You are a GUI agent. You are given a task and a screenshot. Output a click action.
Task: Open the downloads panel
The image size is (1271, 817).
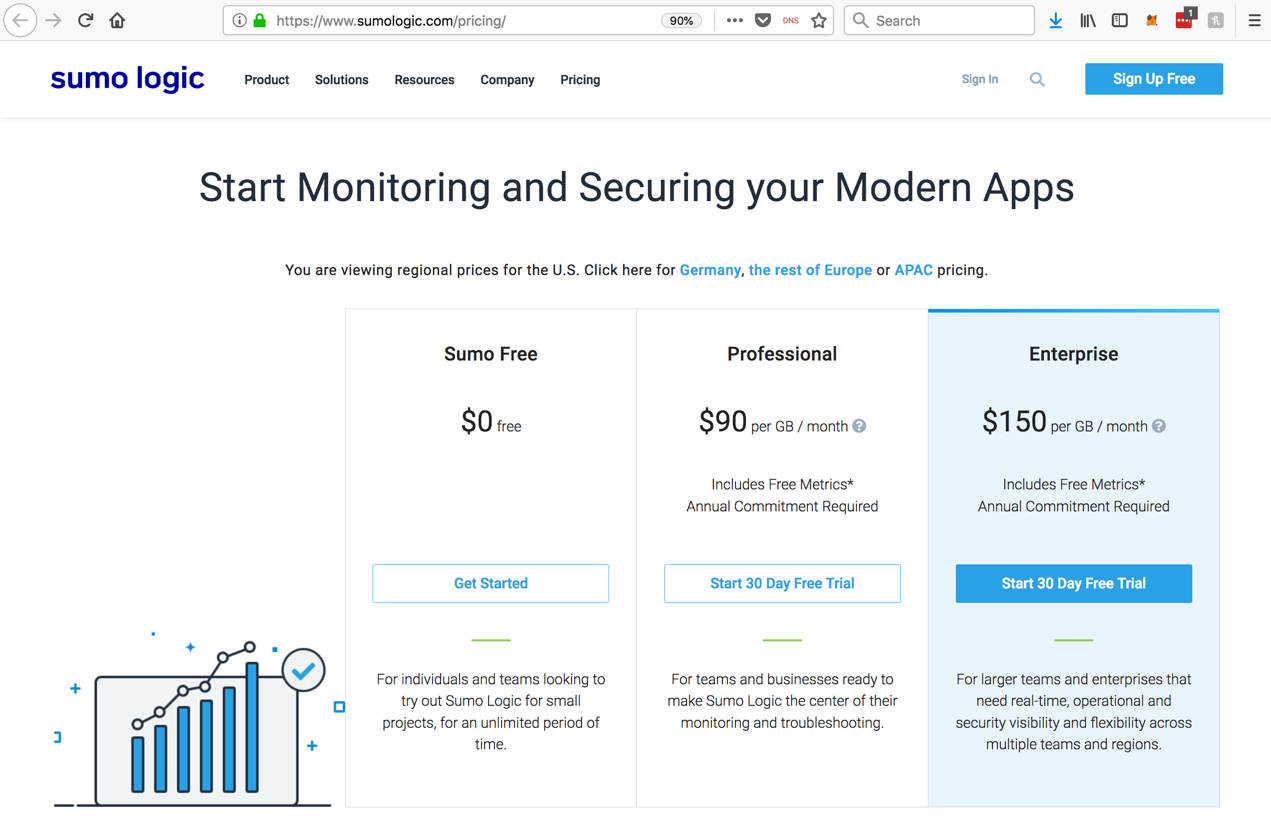1055,20
